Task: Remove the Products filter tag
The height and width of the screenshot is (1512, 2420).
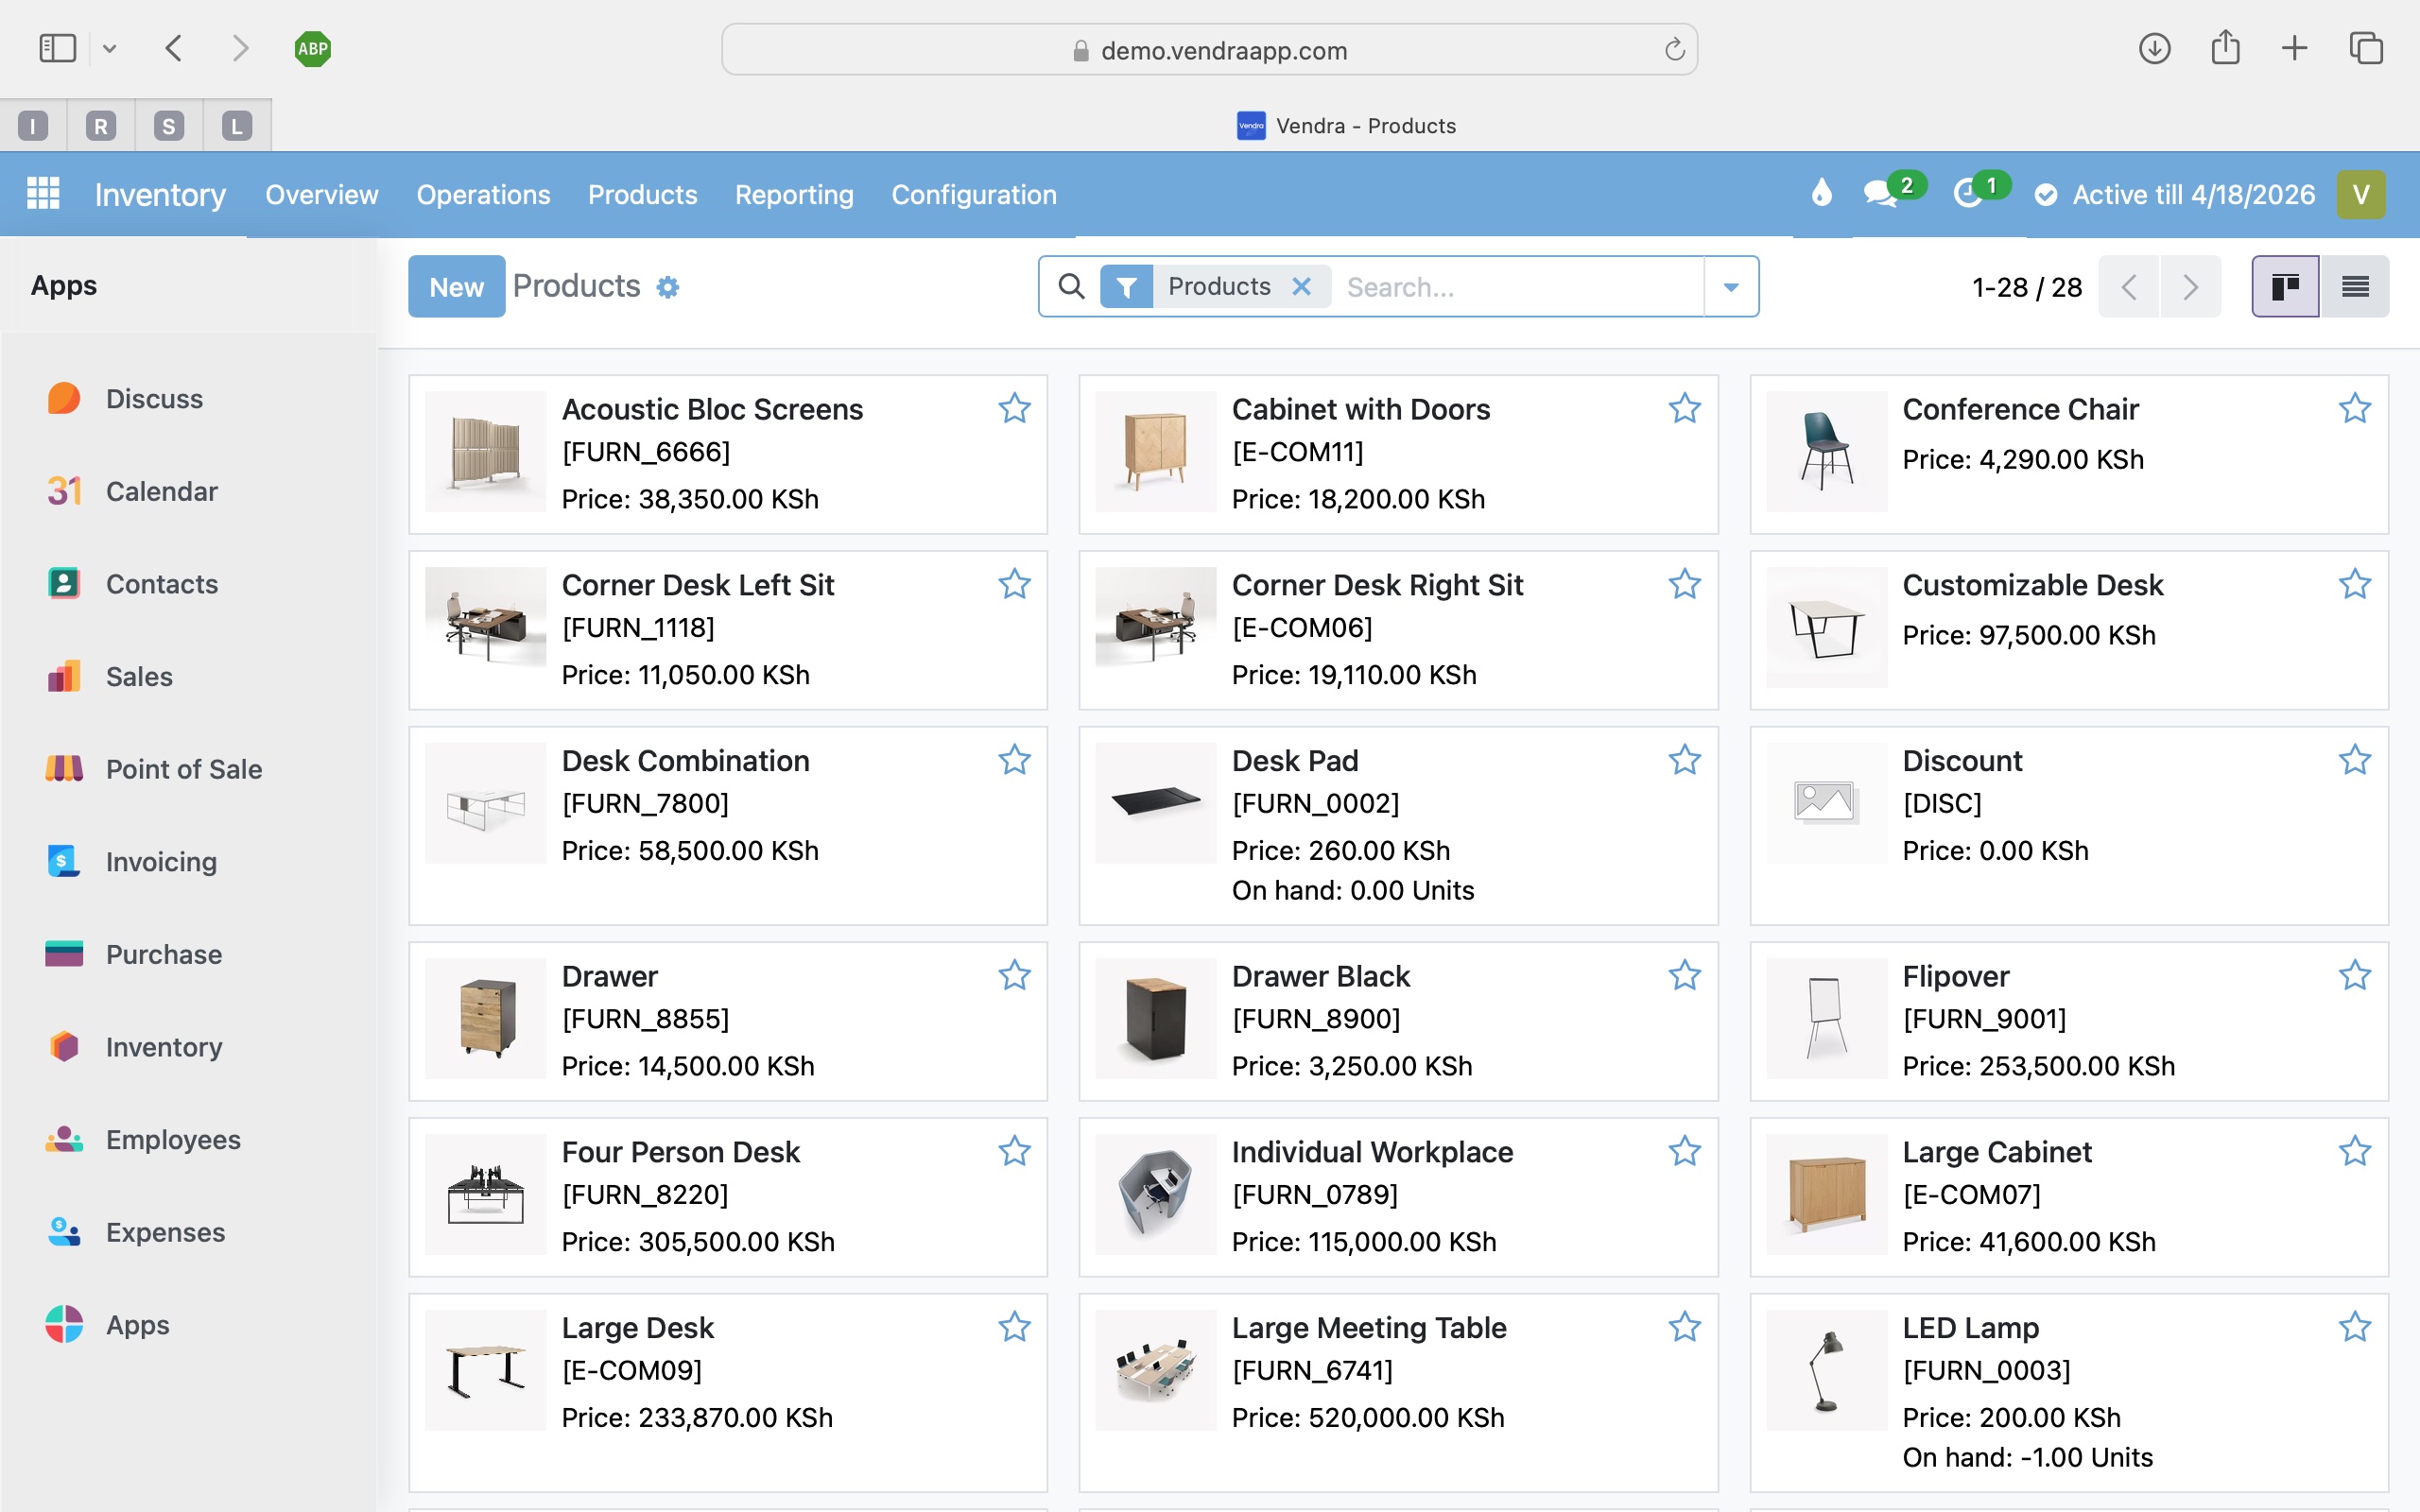Action: pos(1302,286)
